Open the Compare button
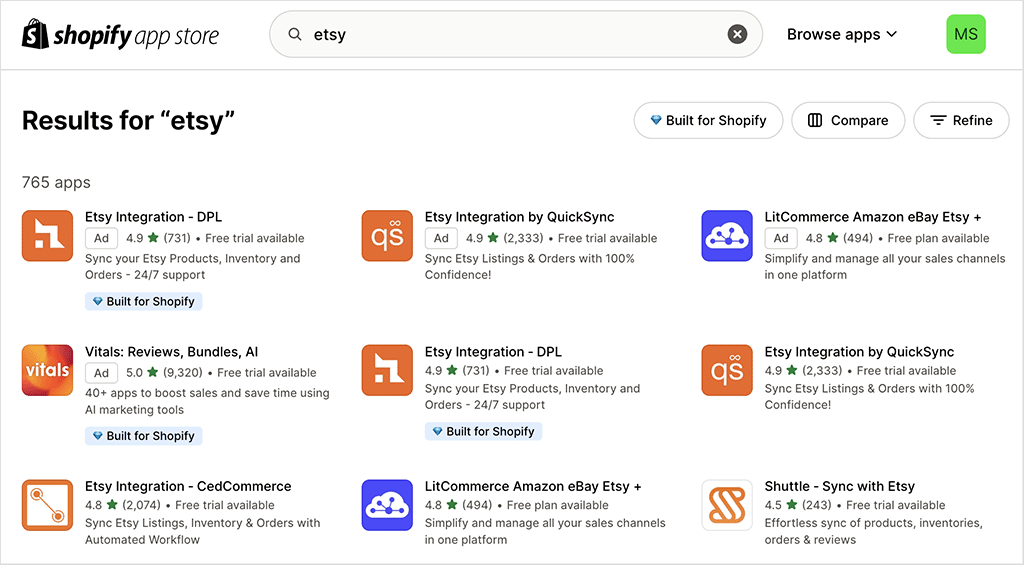The height and width of the screenshot is (565, 1024). point(848,120)
